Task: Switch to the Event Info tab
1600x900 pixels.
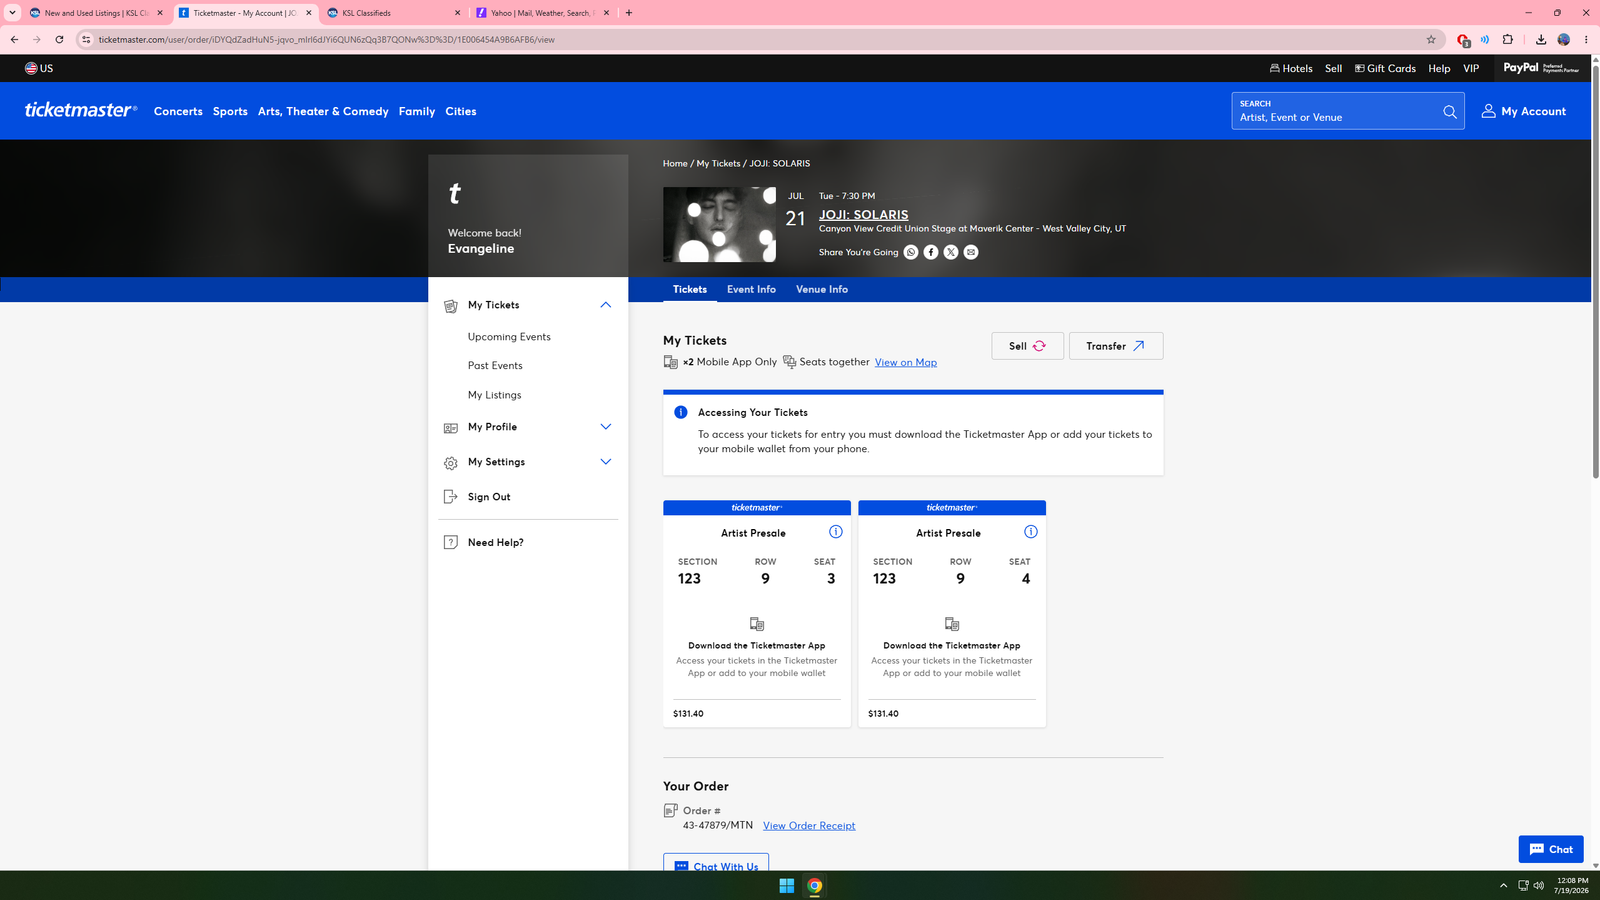Action: click(x=751, y=289)
